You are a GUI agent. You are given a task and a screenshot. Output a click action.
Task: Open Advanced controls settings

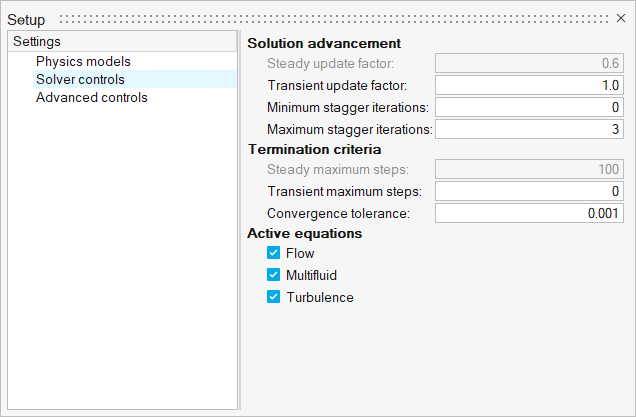point(91,97)
